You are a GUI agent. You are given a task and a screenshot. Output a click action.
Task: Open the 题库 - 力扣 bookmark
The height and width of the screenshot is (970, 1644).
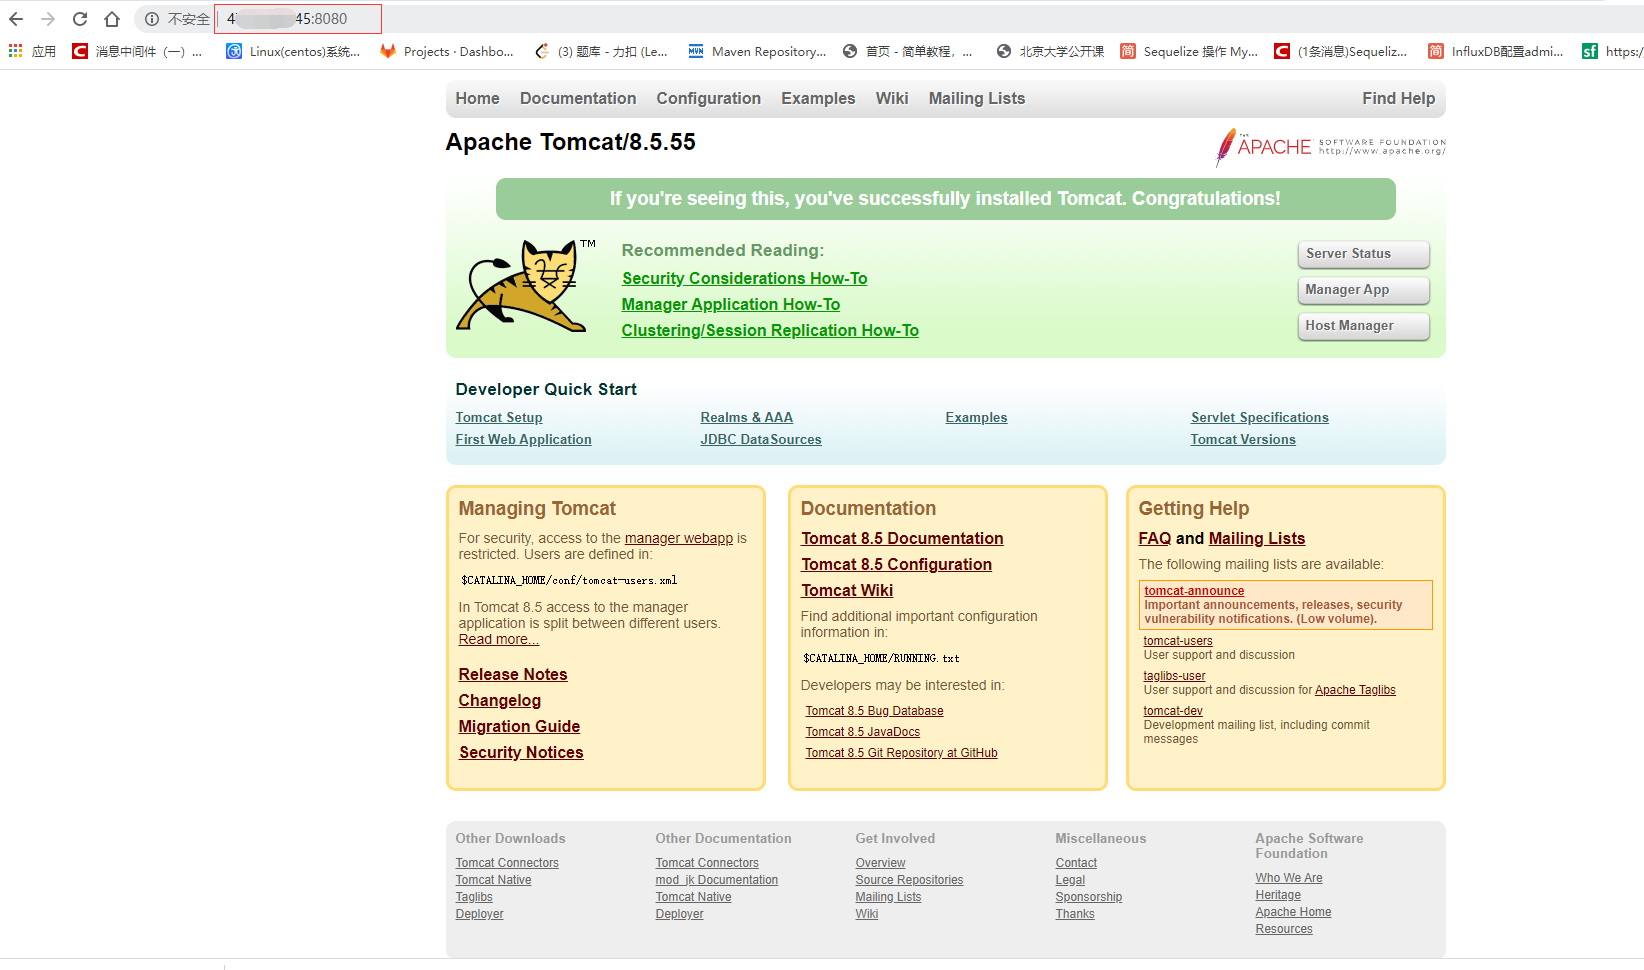coord(601,51)
